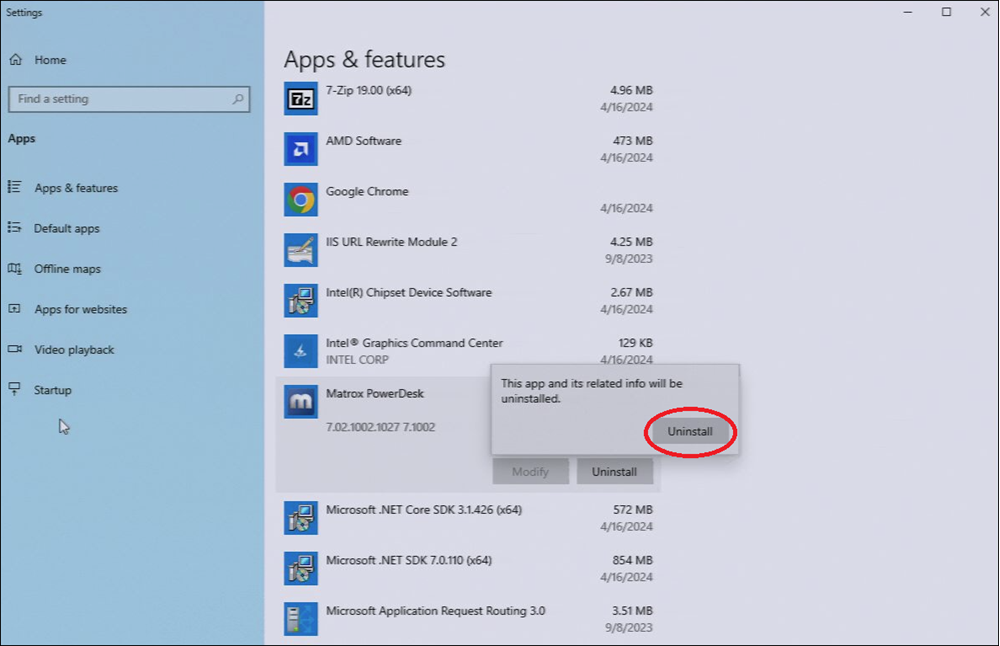Select the Intel Graphics Command Center icon
Viewport: 1000px width, 646px height.
tap(300, 351)
